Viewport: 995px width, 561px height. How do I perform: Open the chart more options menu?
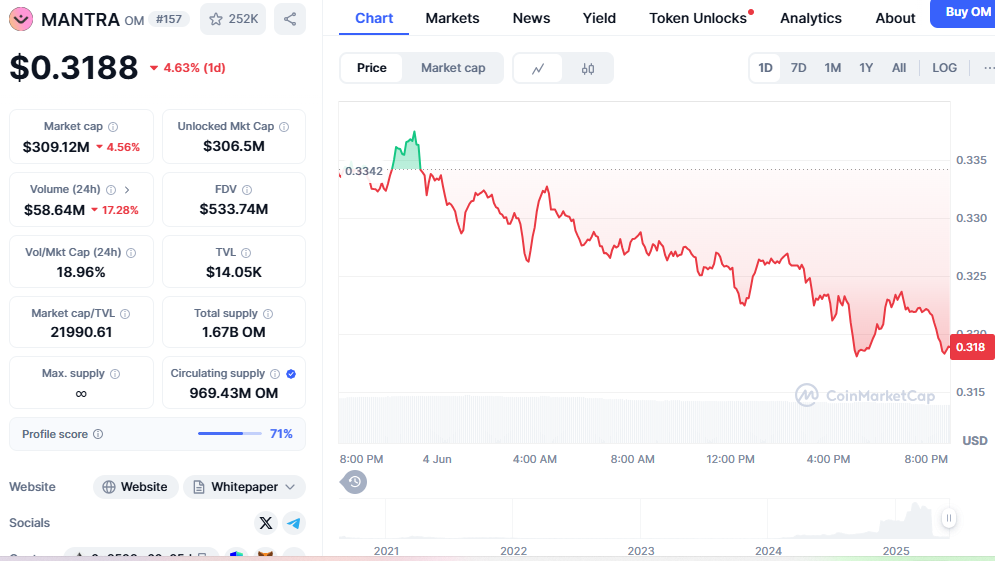(x=987, y=68)
